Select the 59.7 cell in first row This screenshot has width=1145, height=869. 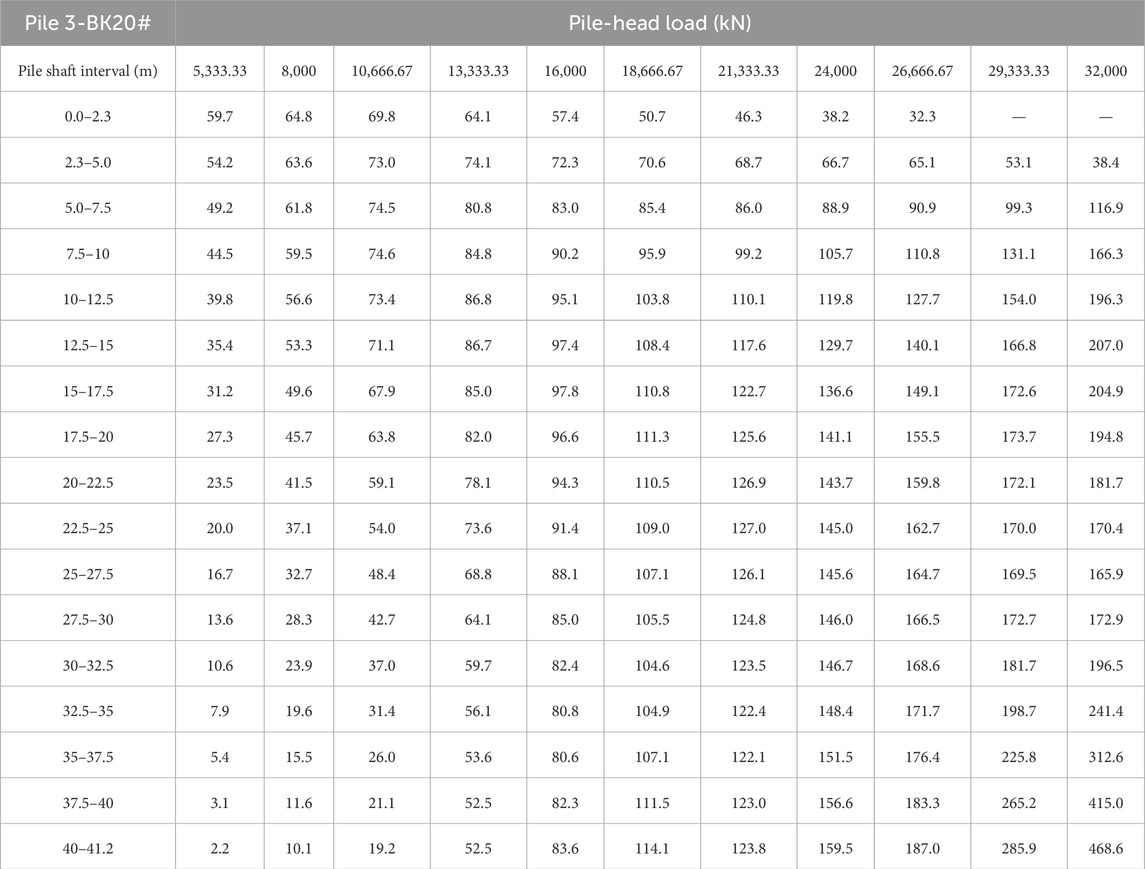pyautogui.click(x=220, y=116)
